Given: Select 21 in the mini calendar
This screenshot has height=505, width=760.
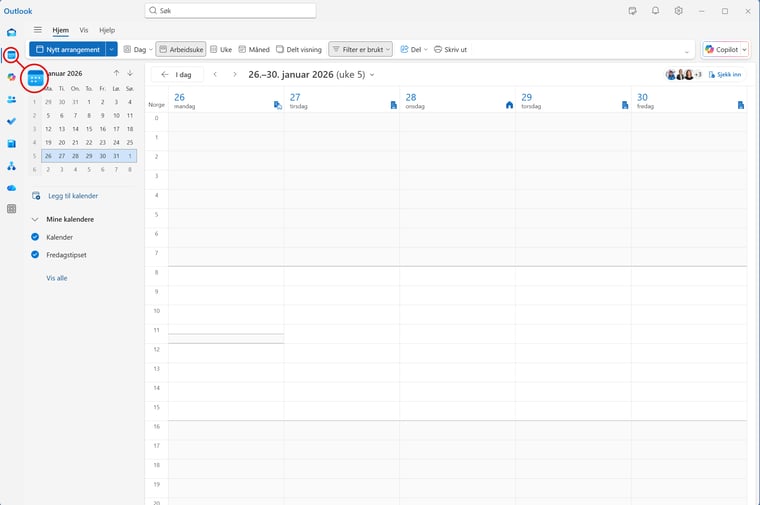Looking at the screenshot, I should click(x=75, y=142).
